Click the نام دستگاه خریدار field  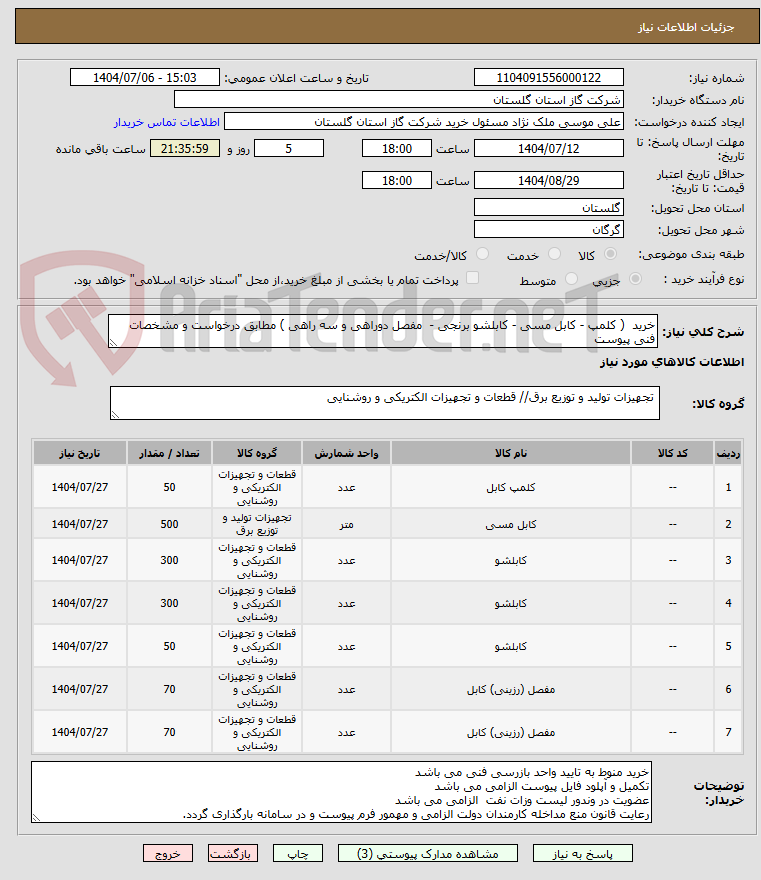[x=398, y=100]
